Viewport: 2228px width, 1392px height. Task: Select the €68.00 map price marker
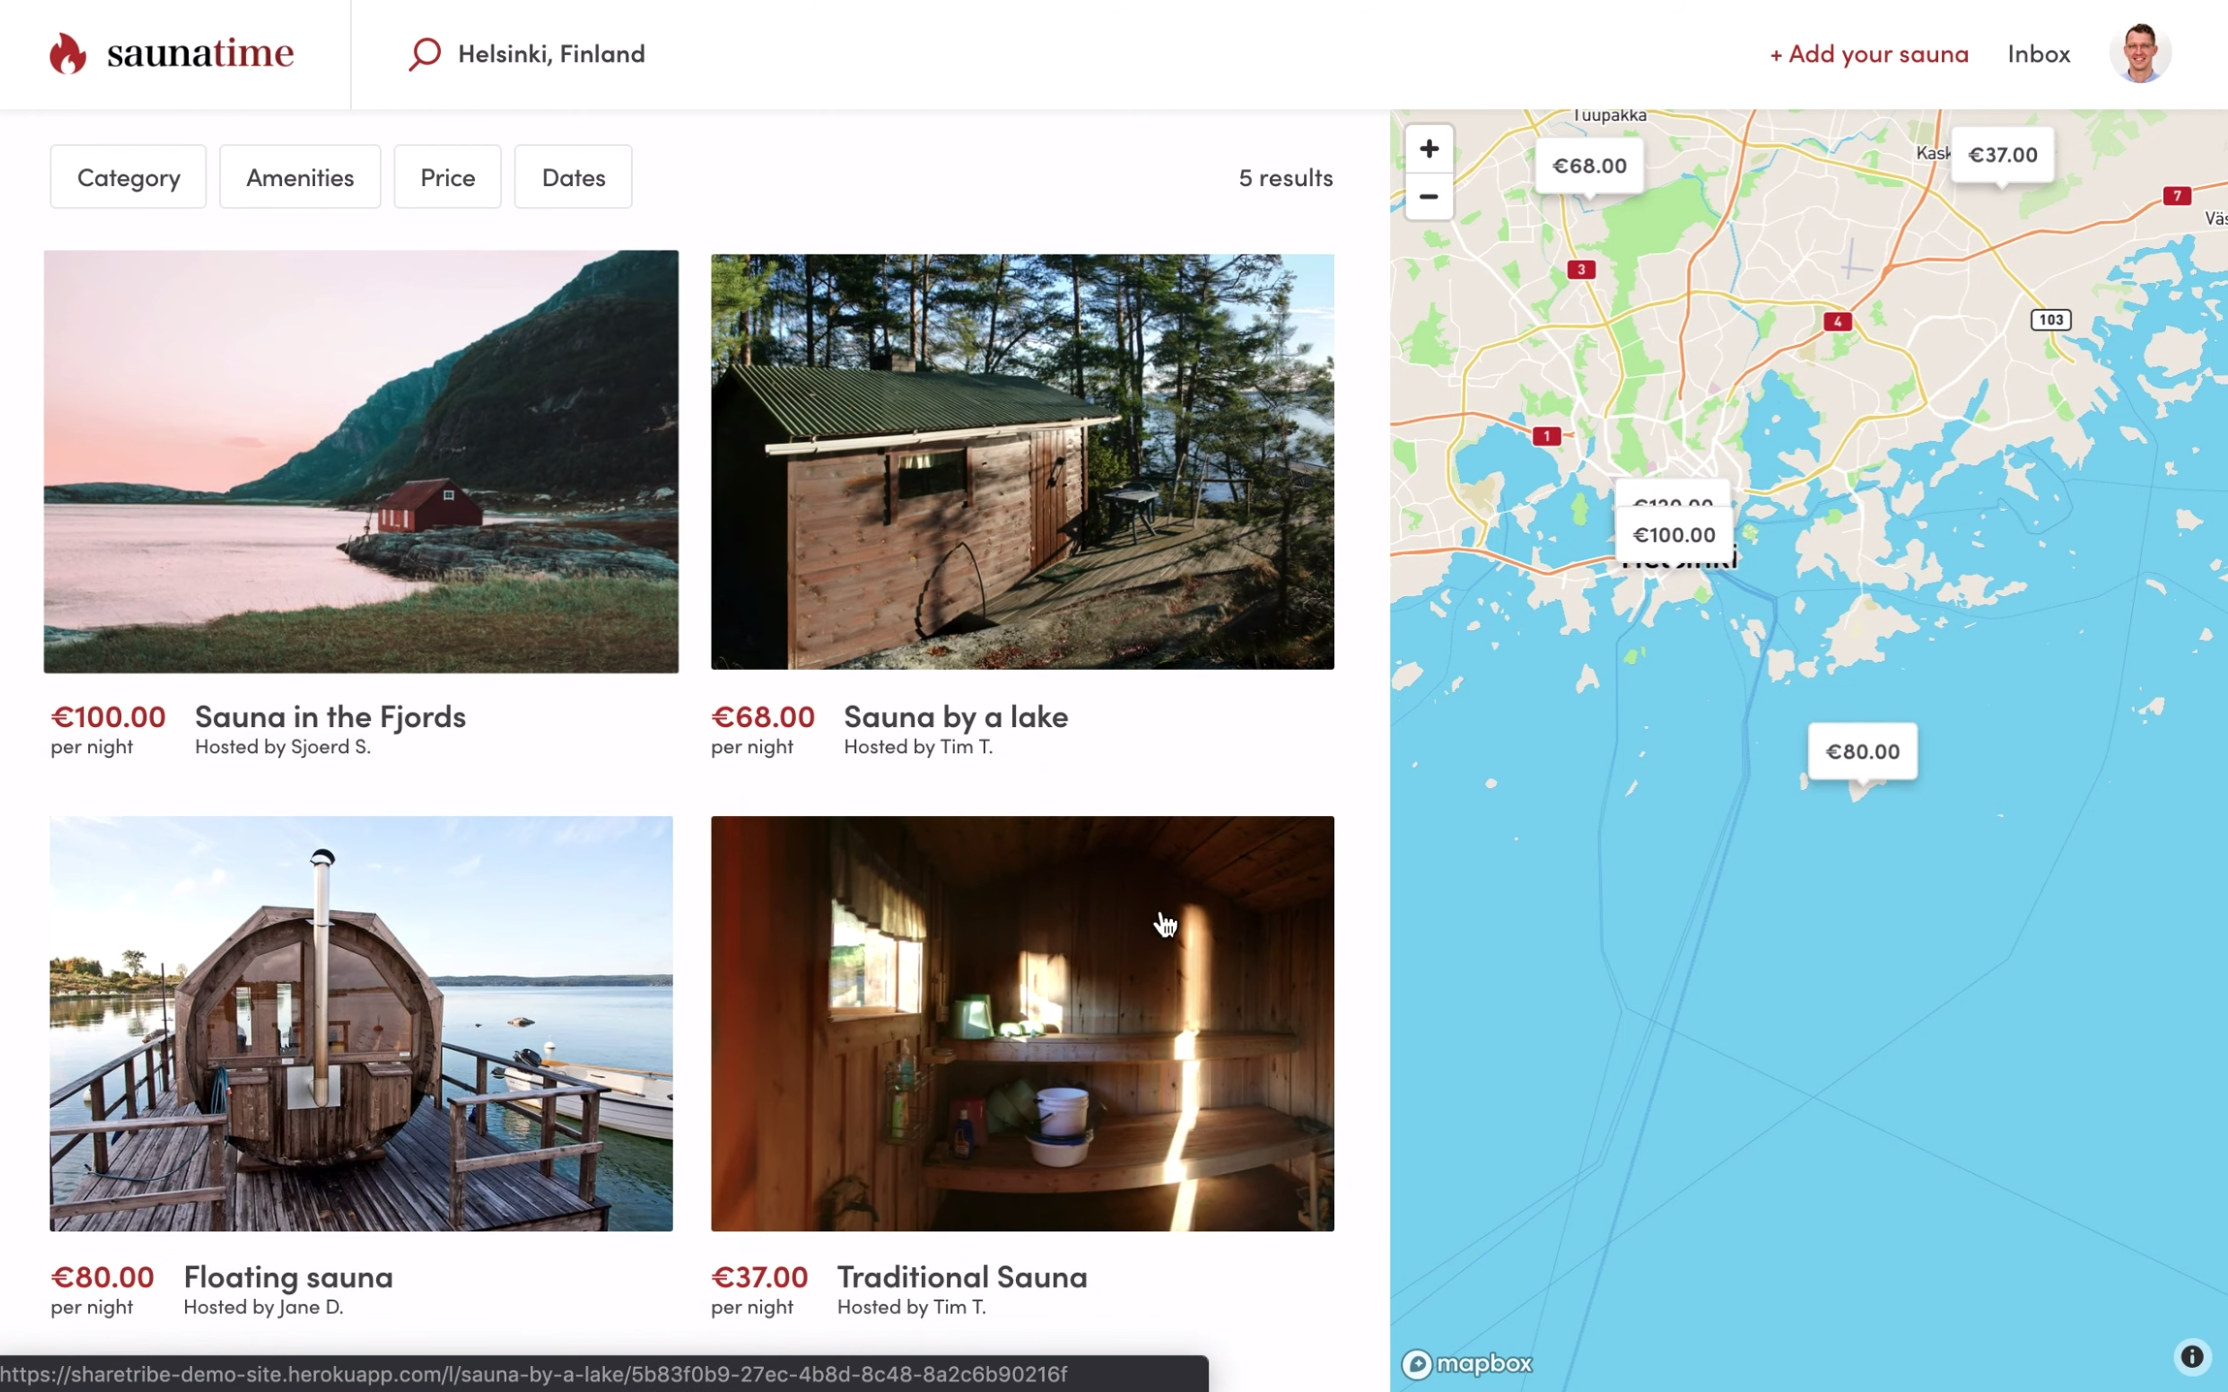pyautogui.click(x=1589, y=166)
